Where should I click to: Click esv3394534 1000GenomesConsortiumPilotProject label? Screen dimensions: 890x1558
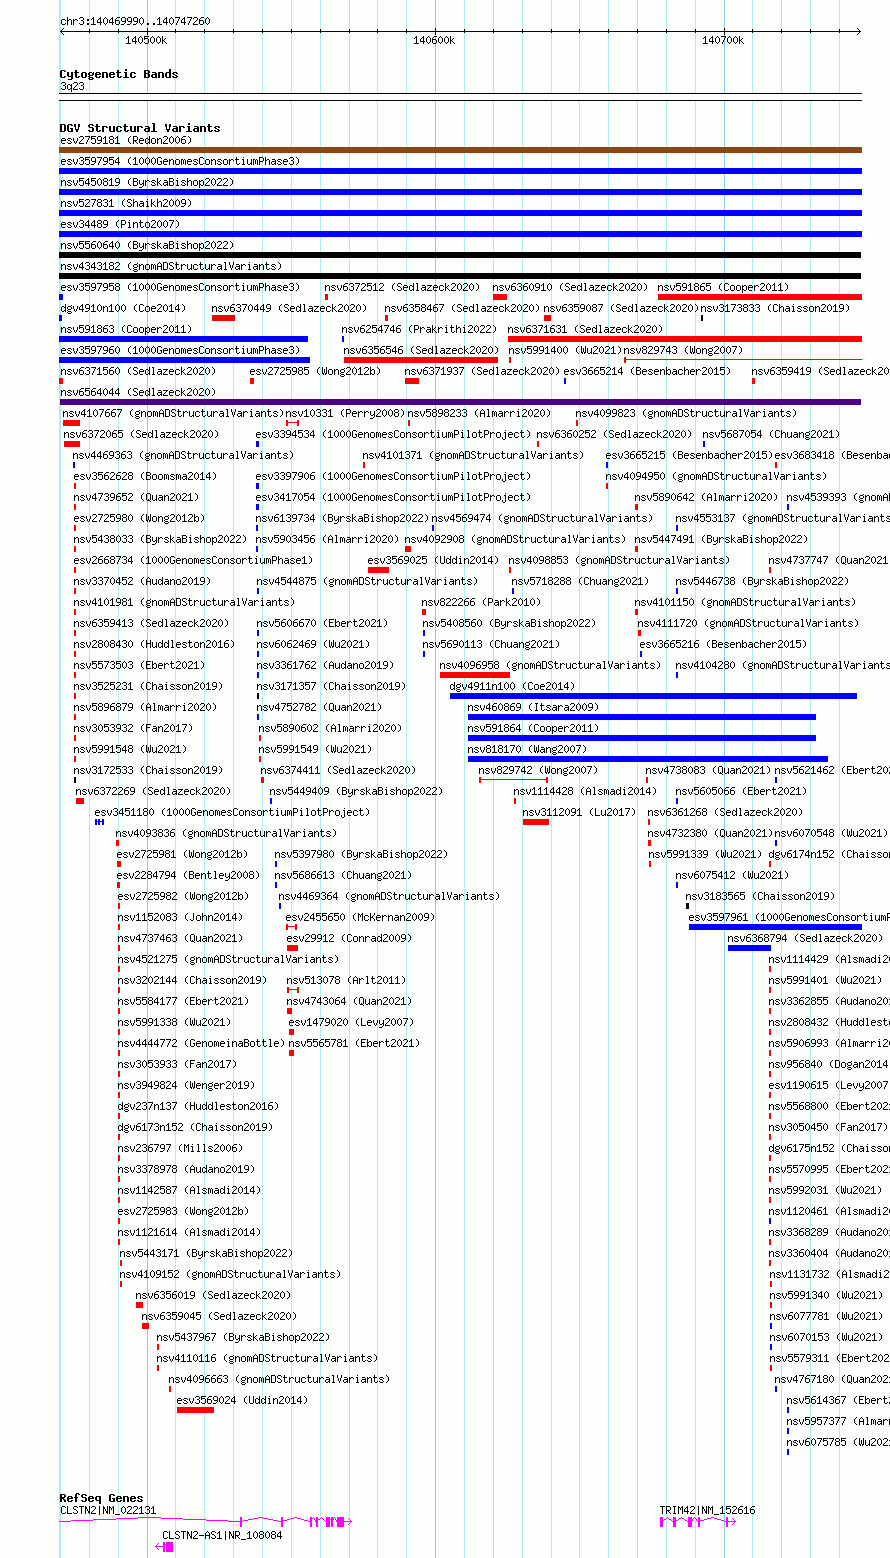tap(393, 434)
